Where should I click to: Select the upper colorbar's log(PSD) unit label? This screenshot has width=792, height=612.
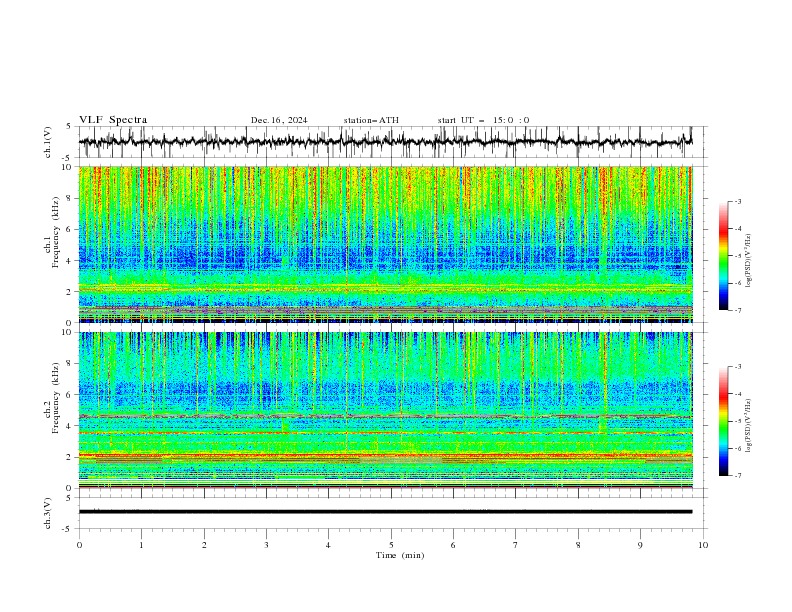[749, 261]
